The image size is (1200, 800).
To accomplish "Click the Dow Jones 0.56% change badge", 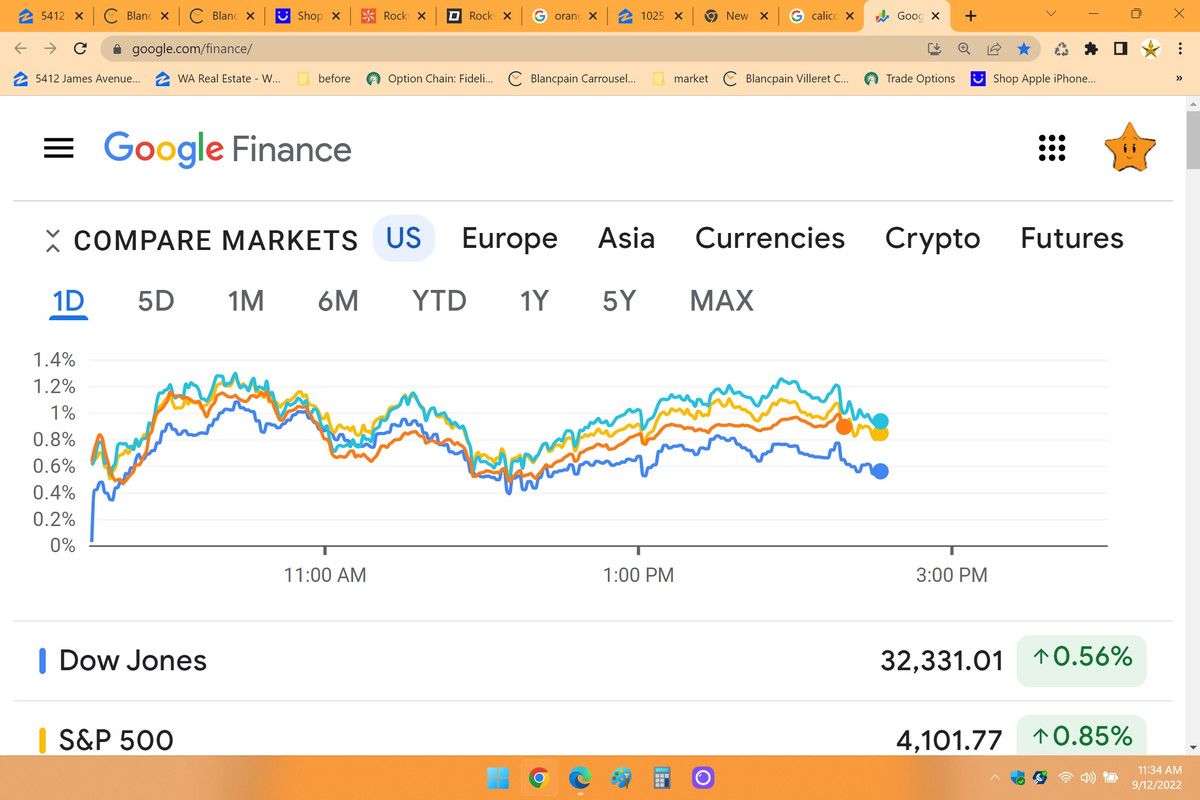I will click(x=1081, y=659).
